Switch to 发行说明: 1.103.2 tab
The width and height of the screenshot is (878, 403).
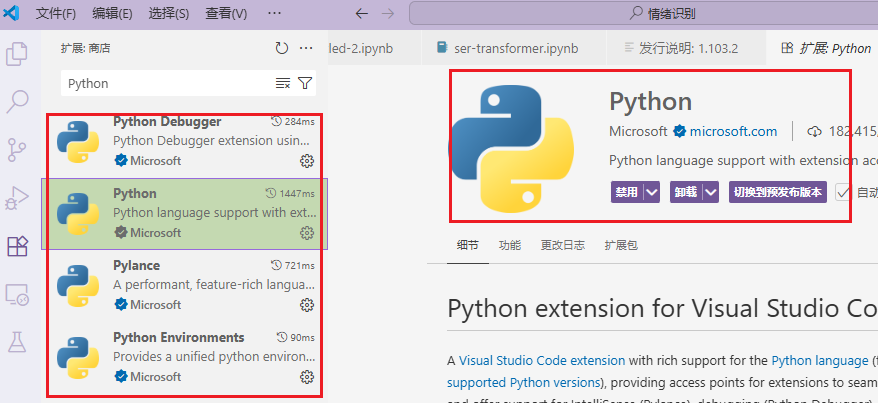685,48
